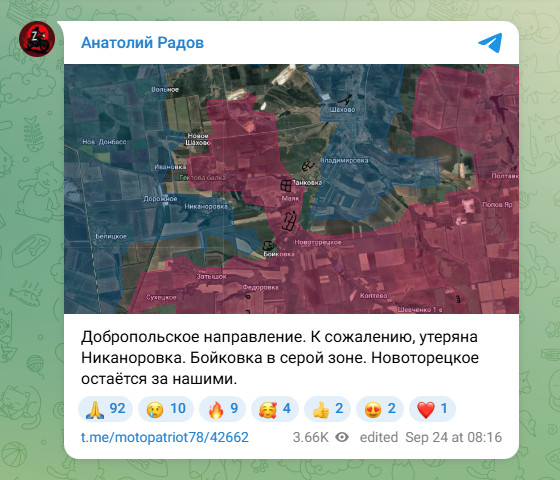The height and width of the screenshot is (480, 560).
Task: Click the Бойковка label on the map
Action: (x=279, y=254)
